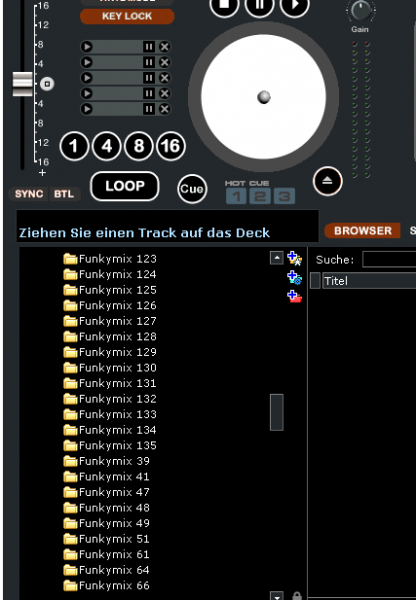Set loop length to 8 beats
The width and height of the screenshot is (416, 600).
pos(139,146)
